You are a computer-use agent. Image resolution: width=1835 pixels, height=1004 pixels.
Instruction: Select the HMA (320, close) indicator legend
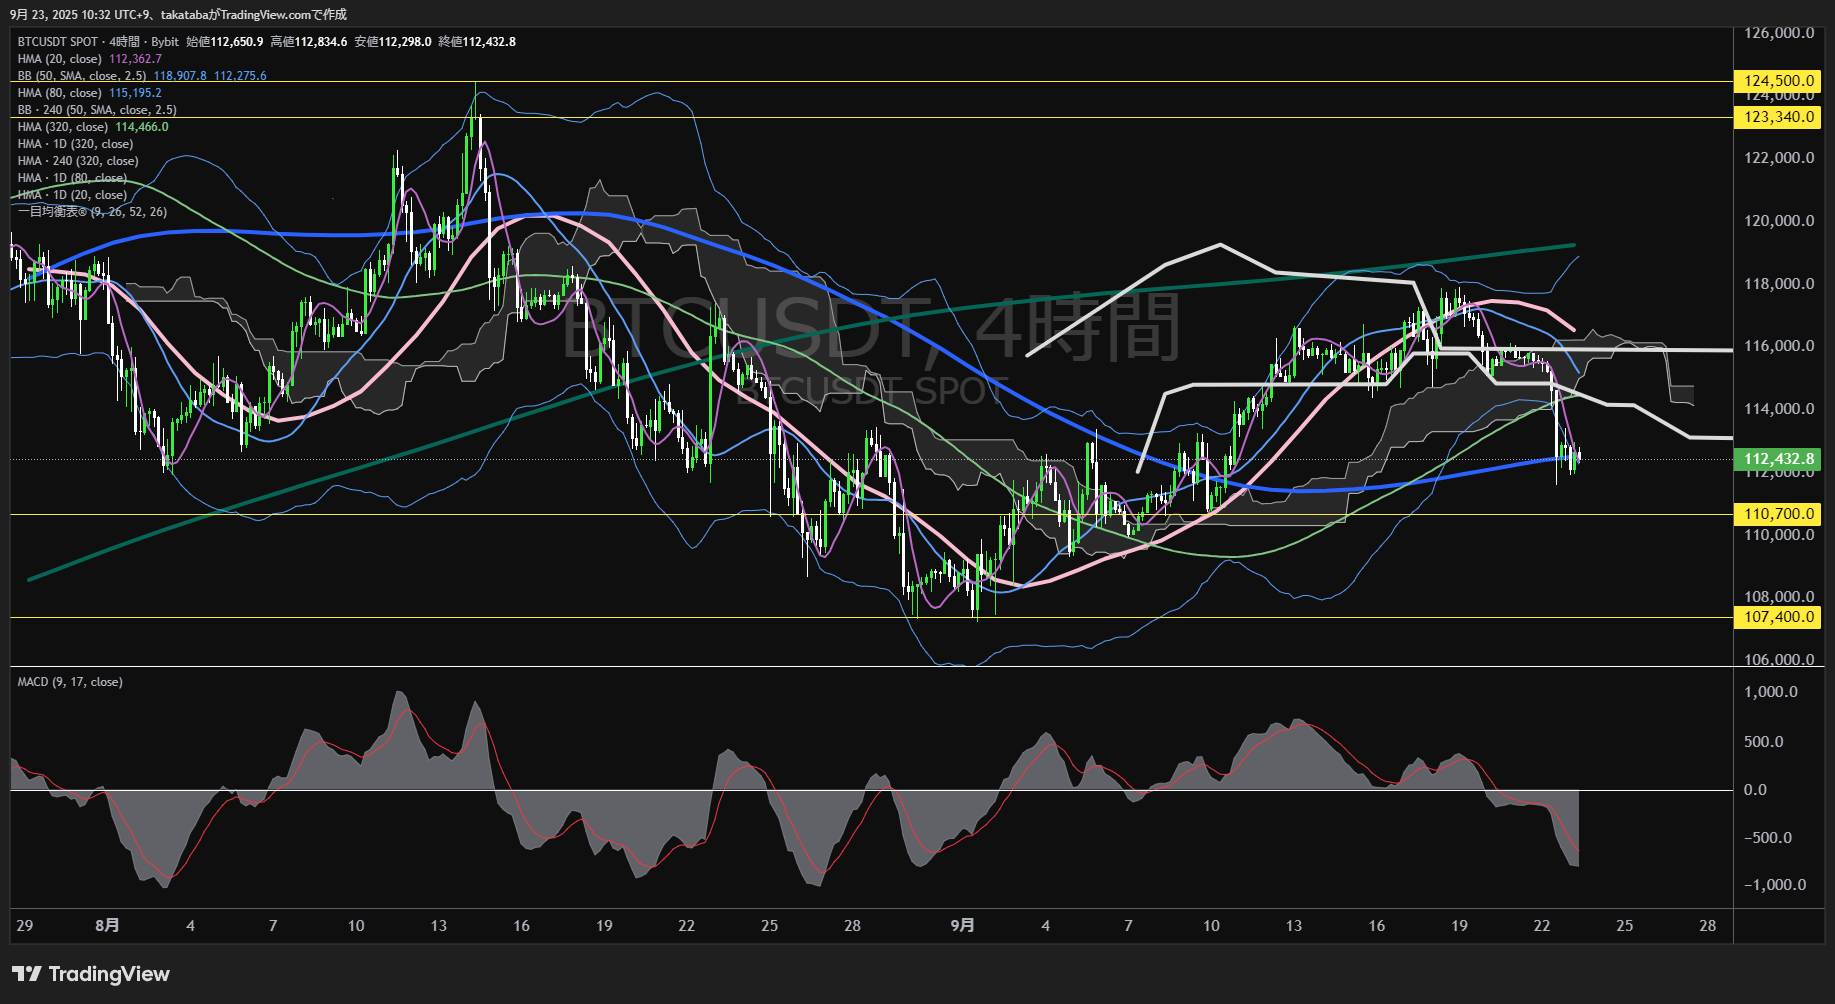[x=63, y=127]
